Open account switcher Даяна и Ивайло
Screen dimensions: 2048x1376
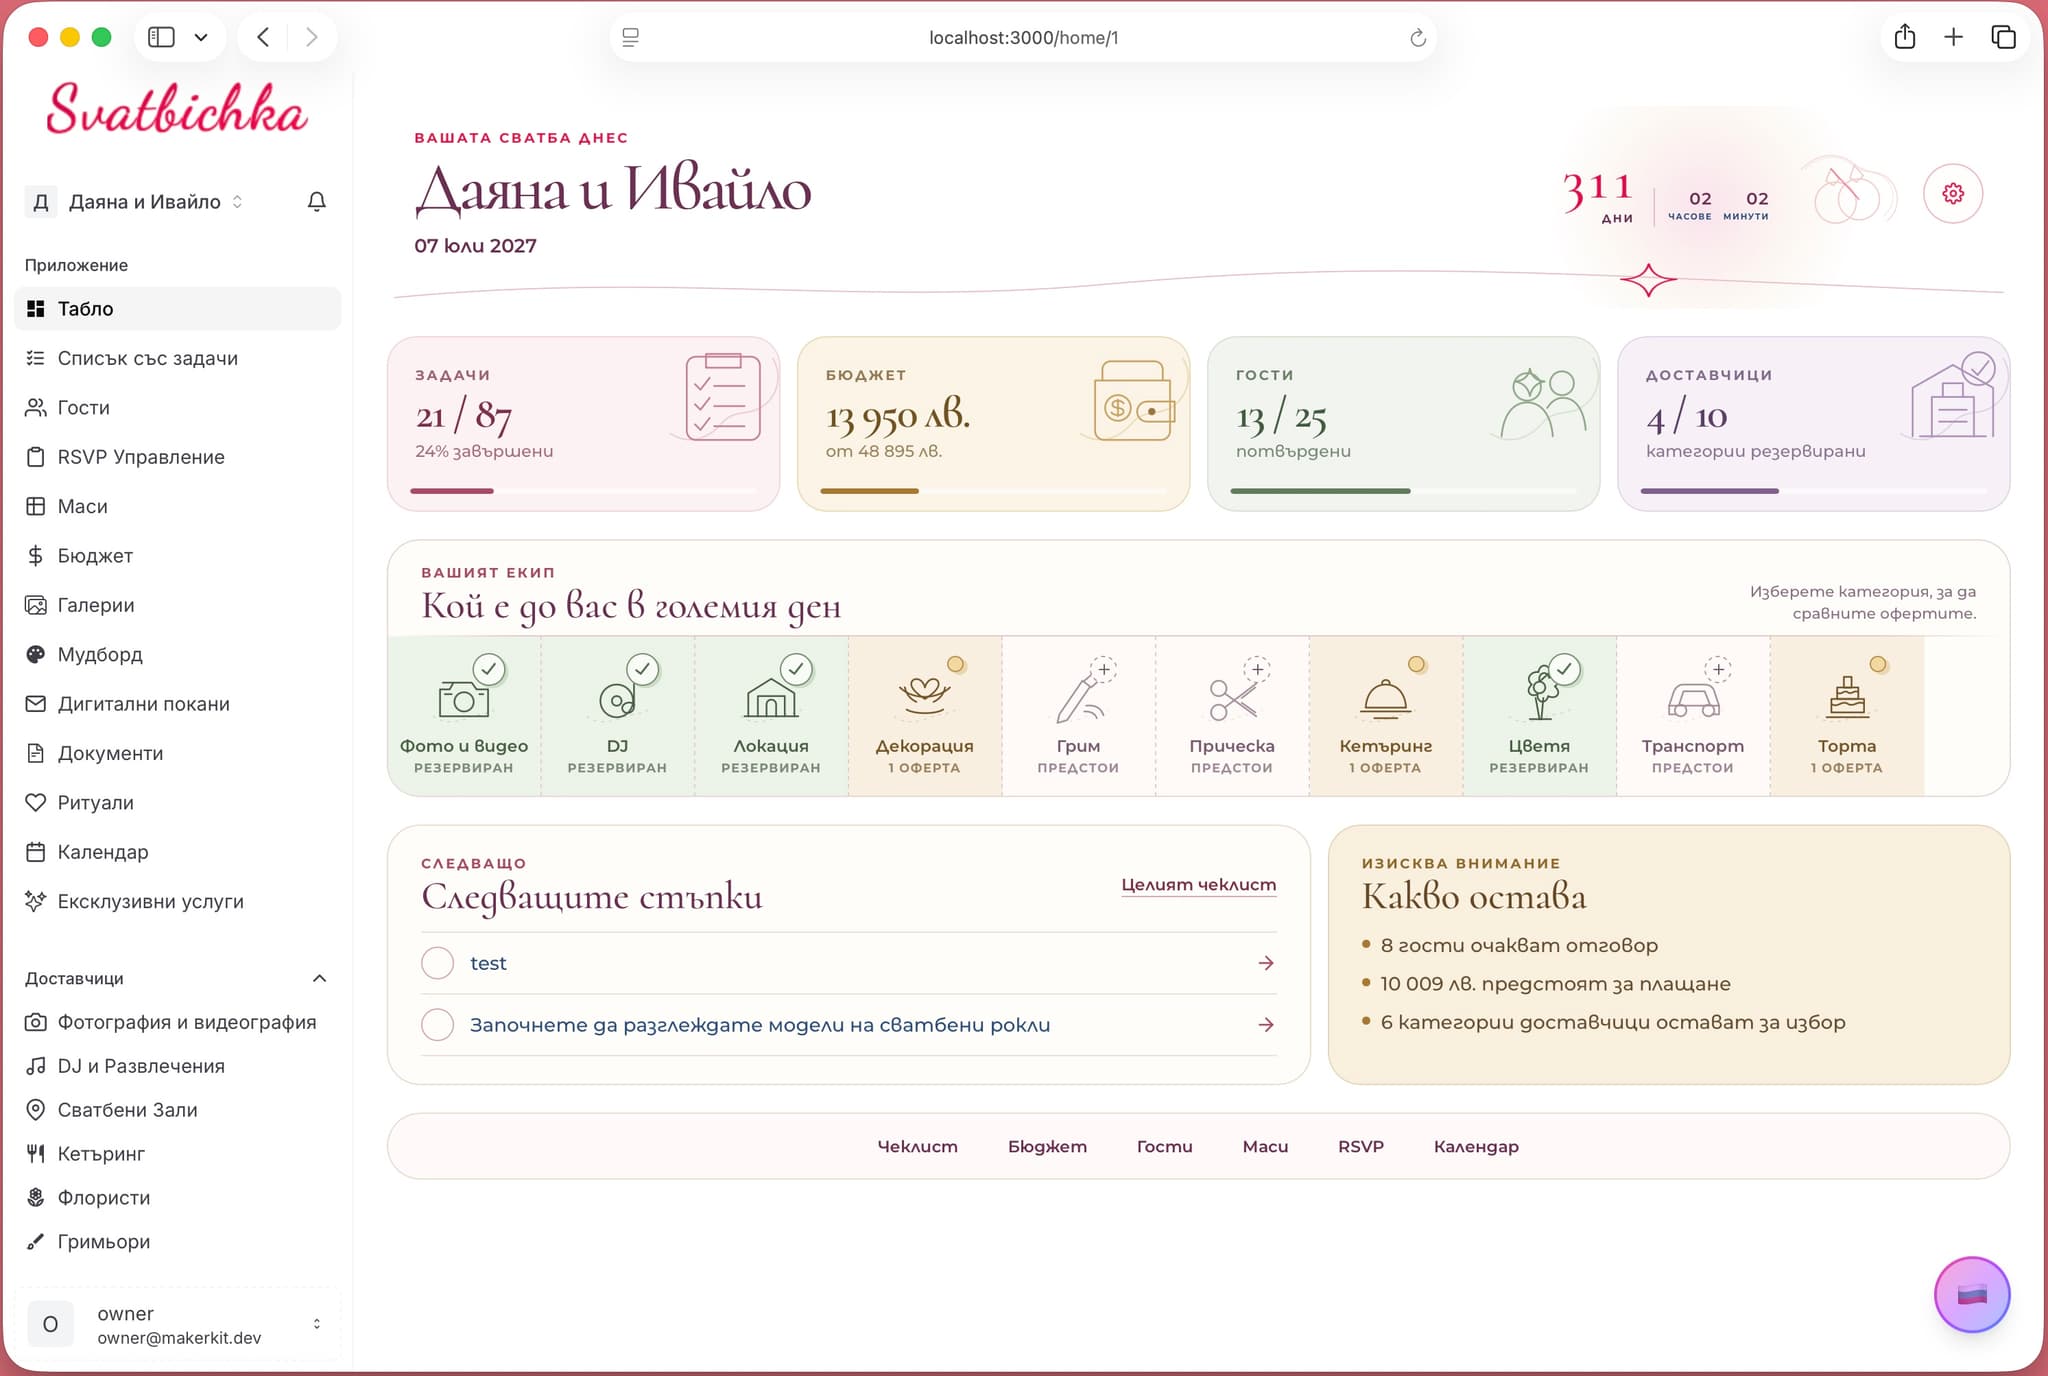(134, 201)
